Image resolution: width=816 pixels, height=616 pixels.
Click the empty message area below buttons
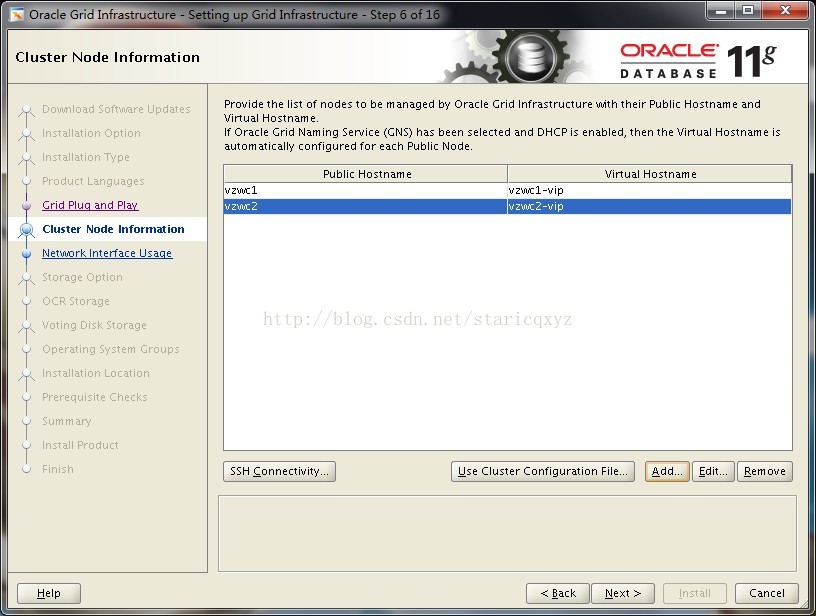pos(507,533)
